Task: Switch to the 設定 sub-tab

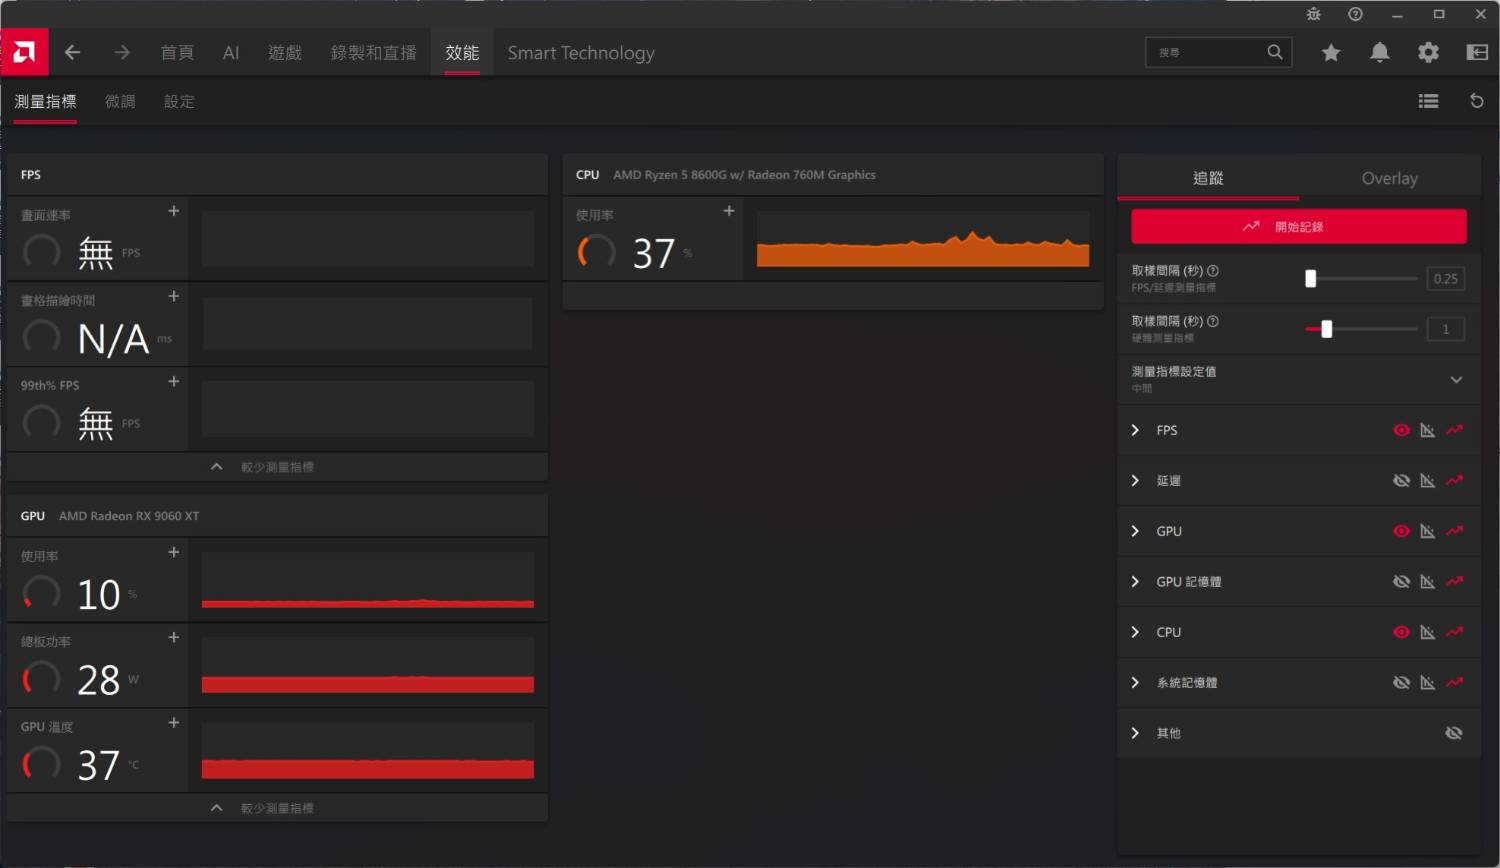Action: pyautogui.click(x=179, y=101)
